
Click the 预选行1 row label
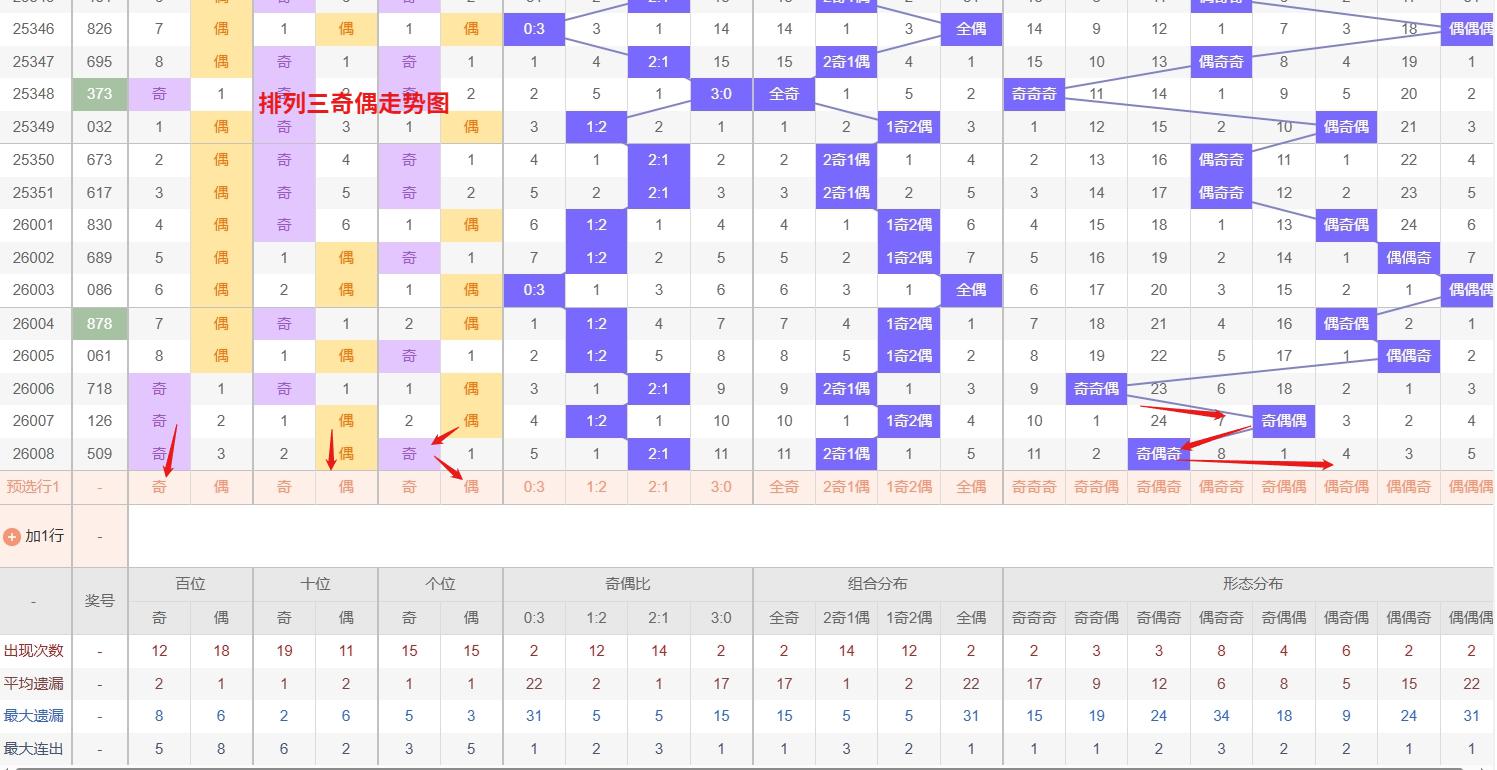pos(34,487)
